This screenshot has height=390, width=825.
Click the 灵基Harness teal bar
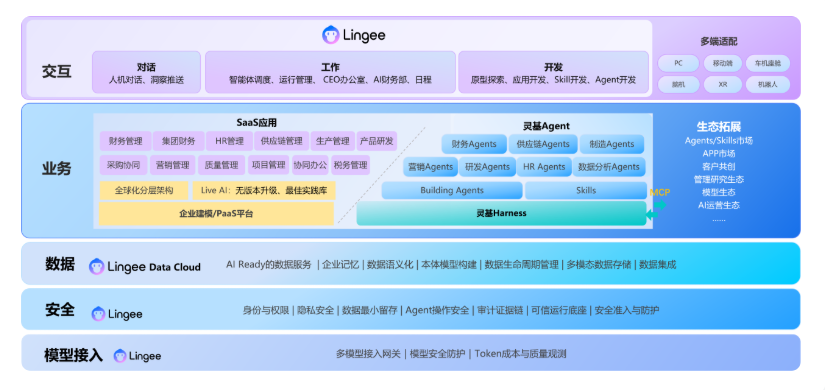501,213
